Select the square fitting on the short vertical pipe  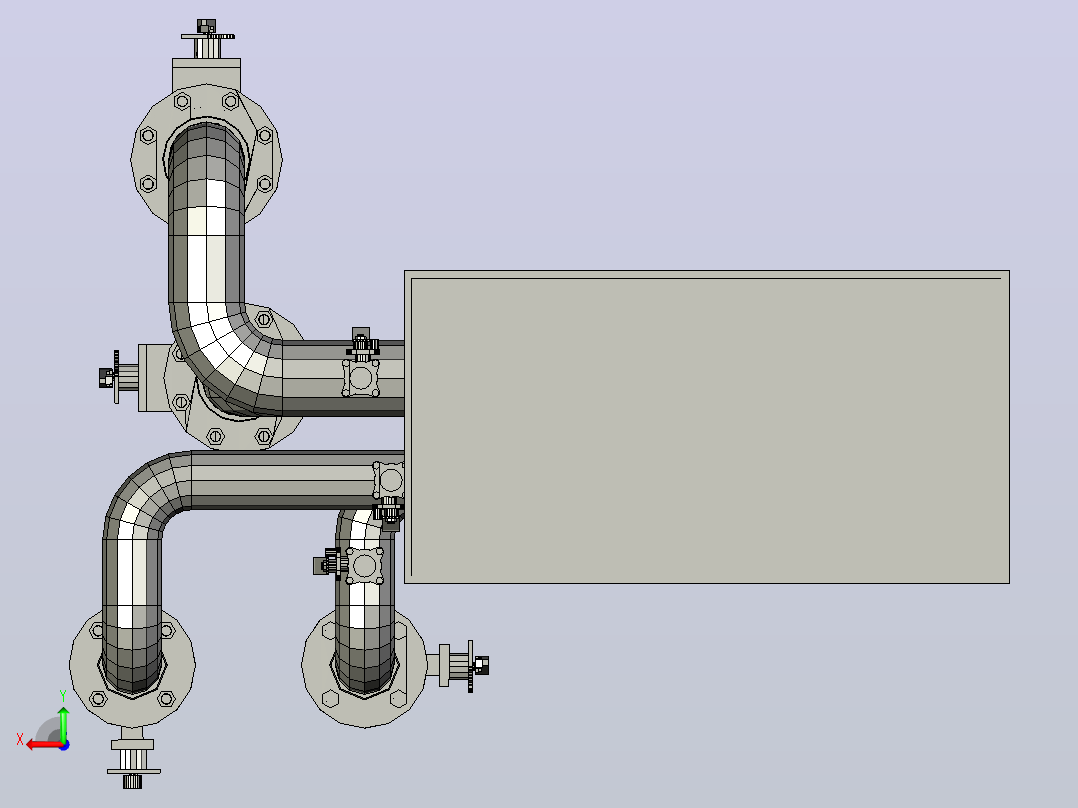[x=364, y=565]
